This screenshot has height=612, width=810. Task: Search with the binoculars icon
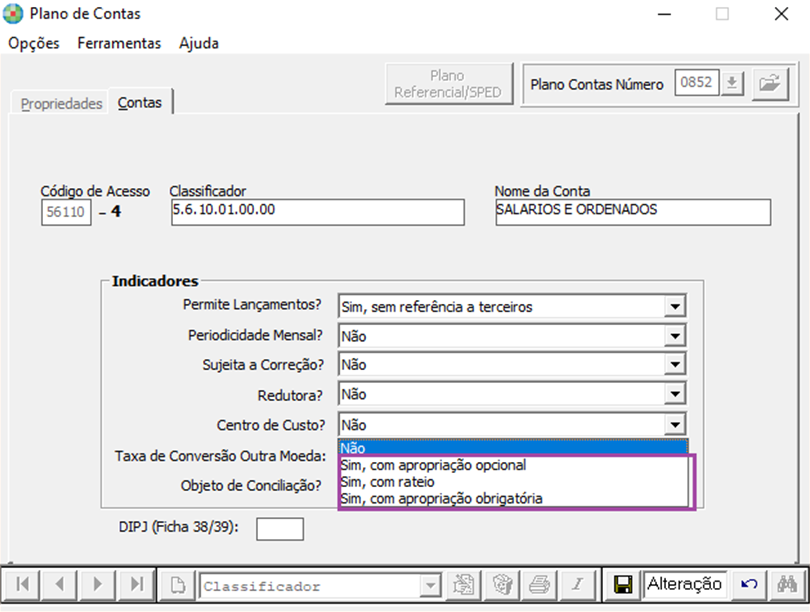tap(787, 585)
